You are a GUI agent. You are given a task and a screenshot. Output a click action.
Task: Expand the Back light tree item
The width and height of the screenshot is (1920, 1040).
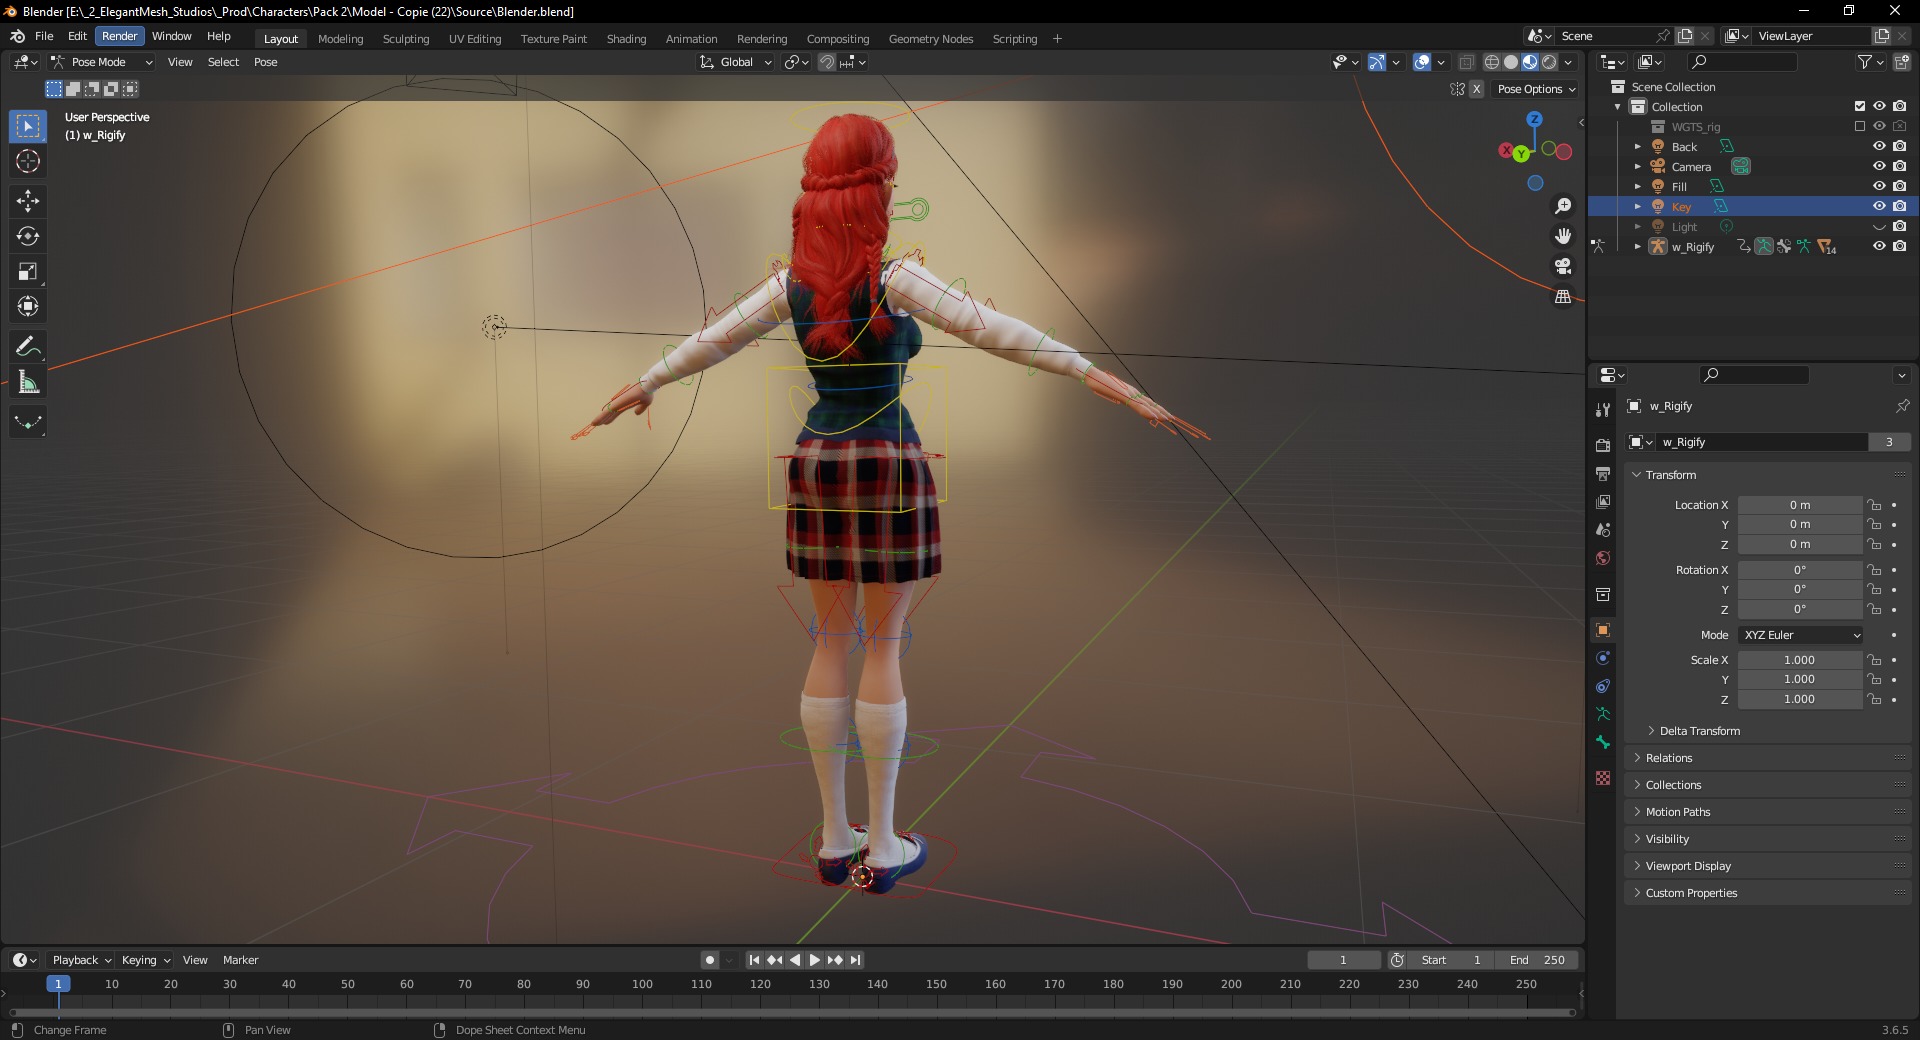[x=1638, y=147]
